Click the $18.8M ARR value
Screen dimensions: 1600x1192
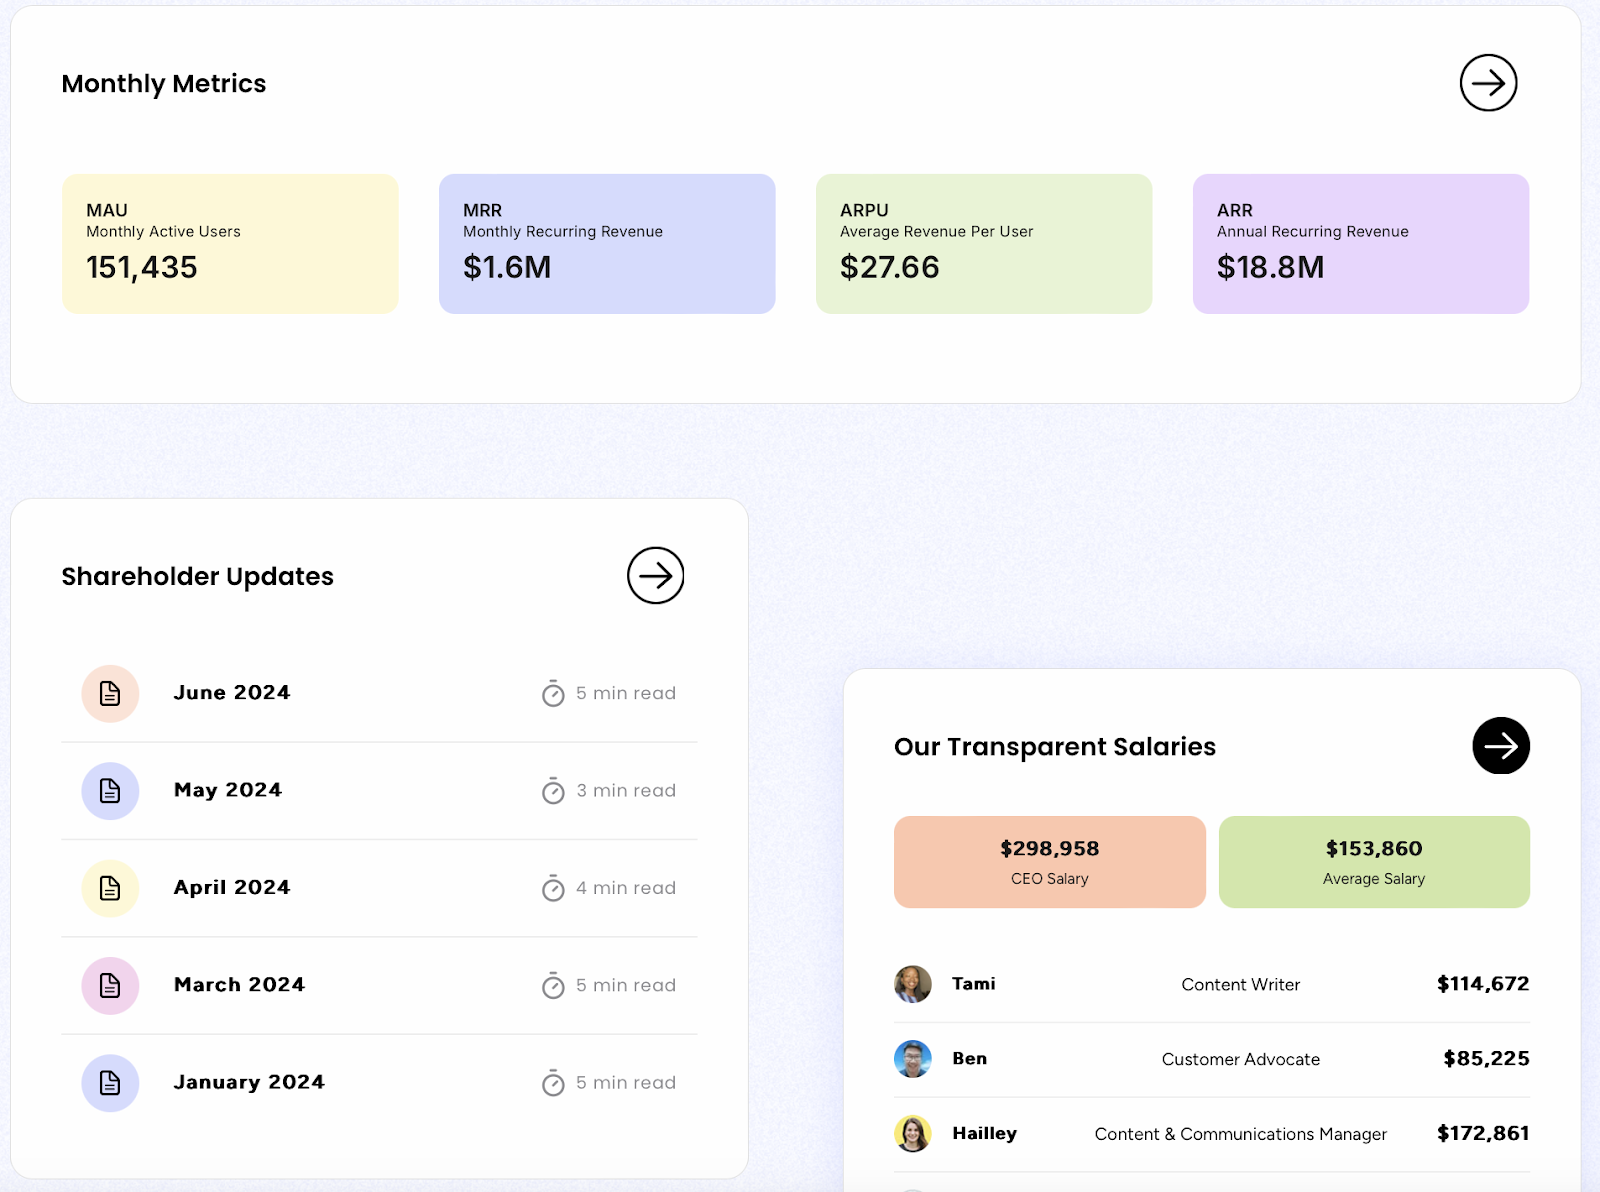click(1271, 267)
